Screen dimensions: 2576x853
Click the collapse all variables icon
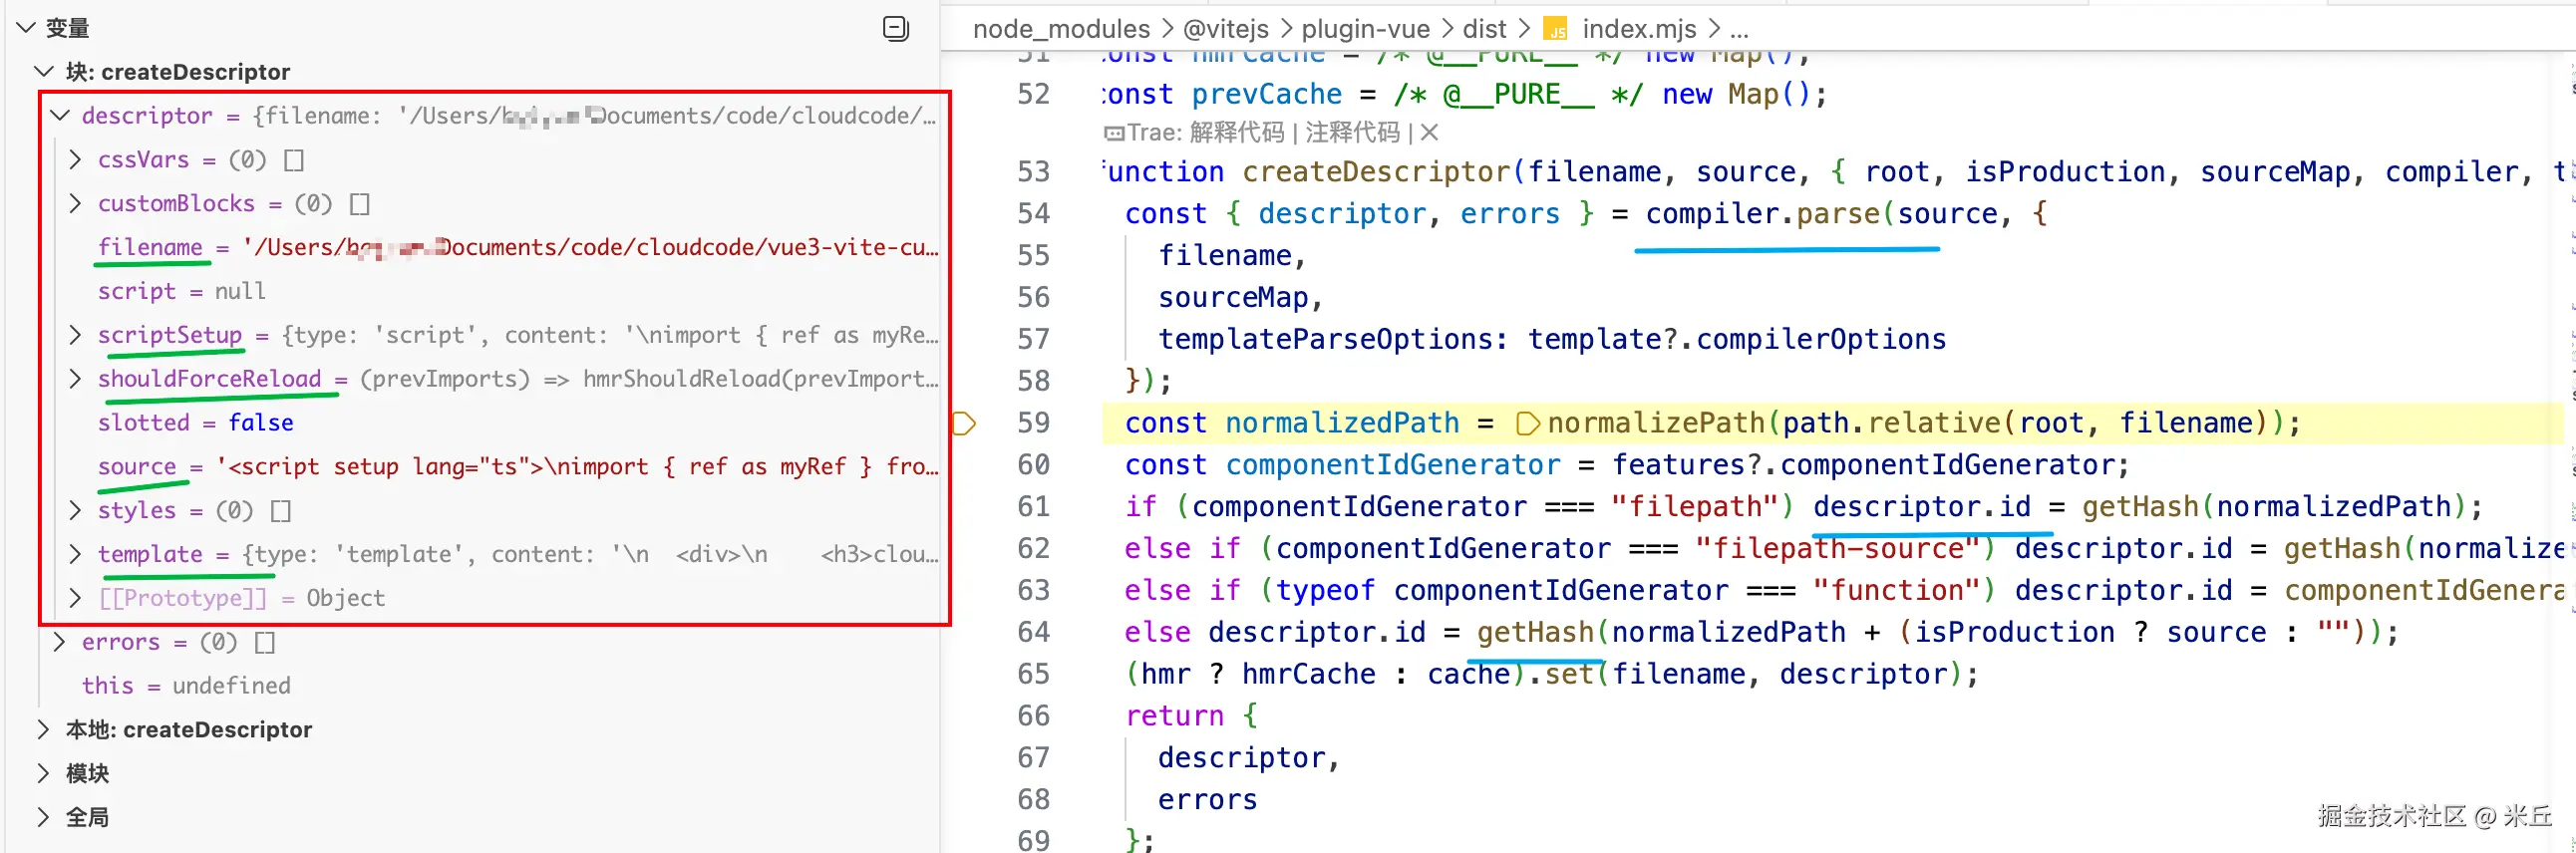click(x=896, y=28)
